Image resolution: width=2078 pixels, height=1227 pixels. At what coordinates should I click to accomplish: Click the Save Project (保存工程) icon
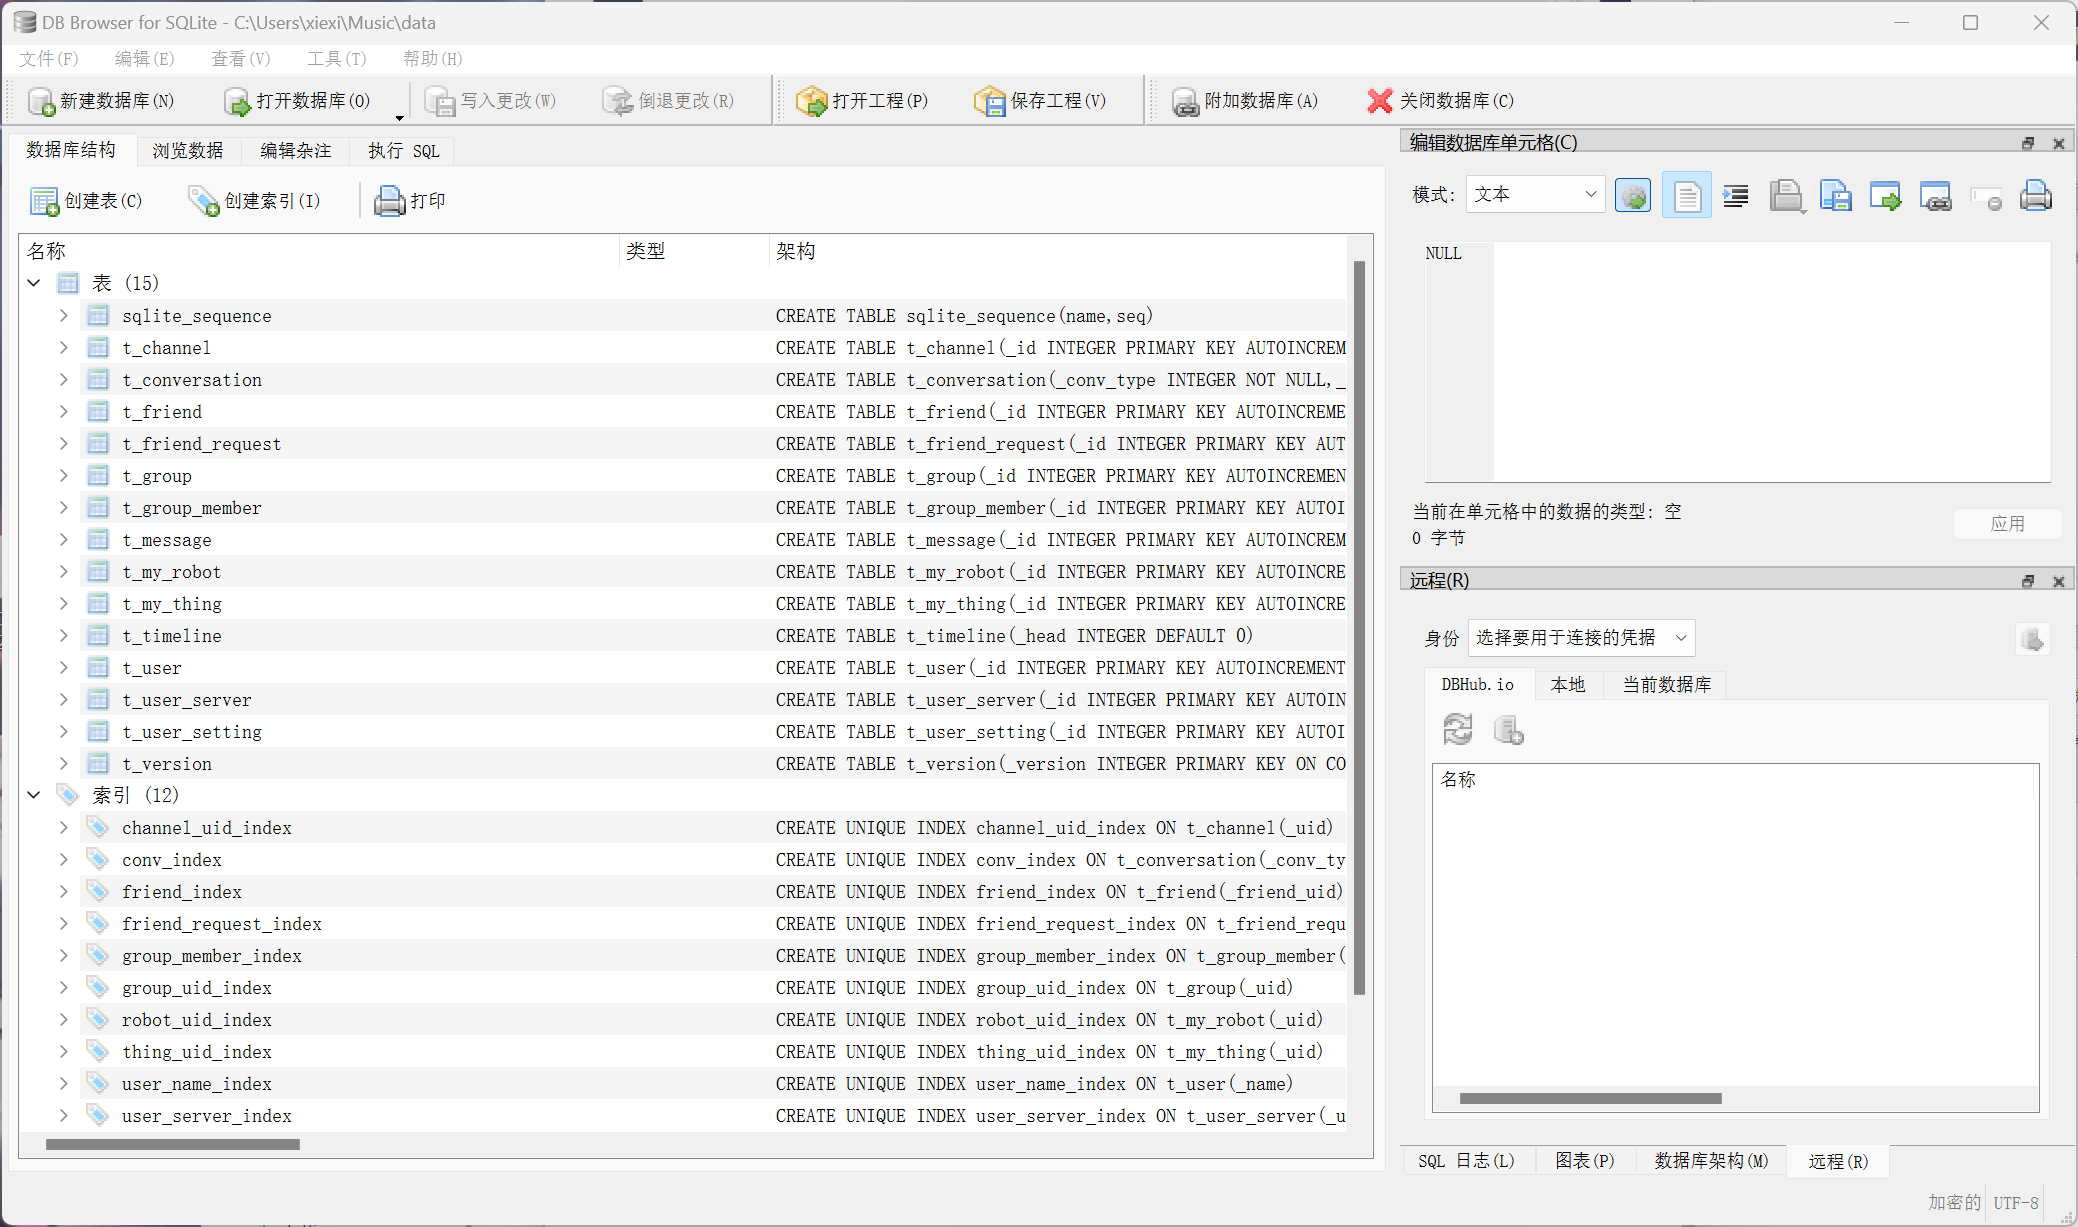tap(990, 101)
